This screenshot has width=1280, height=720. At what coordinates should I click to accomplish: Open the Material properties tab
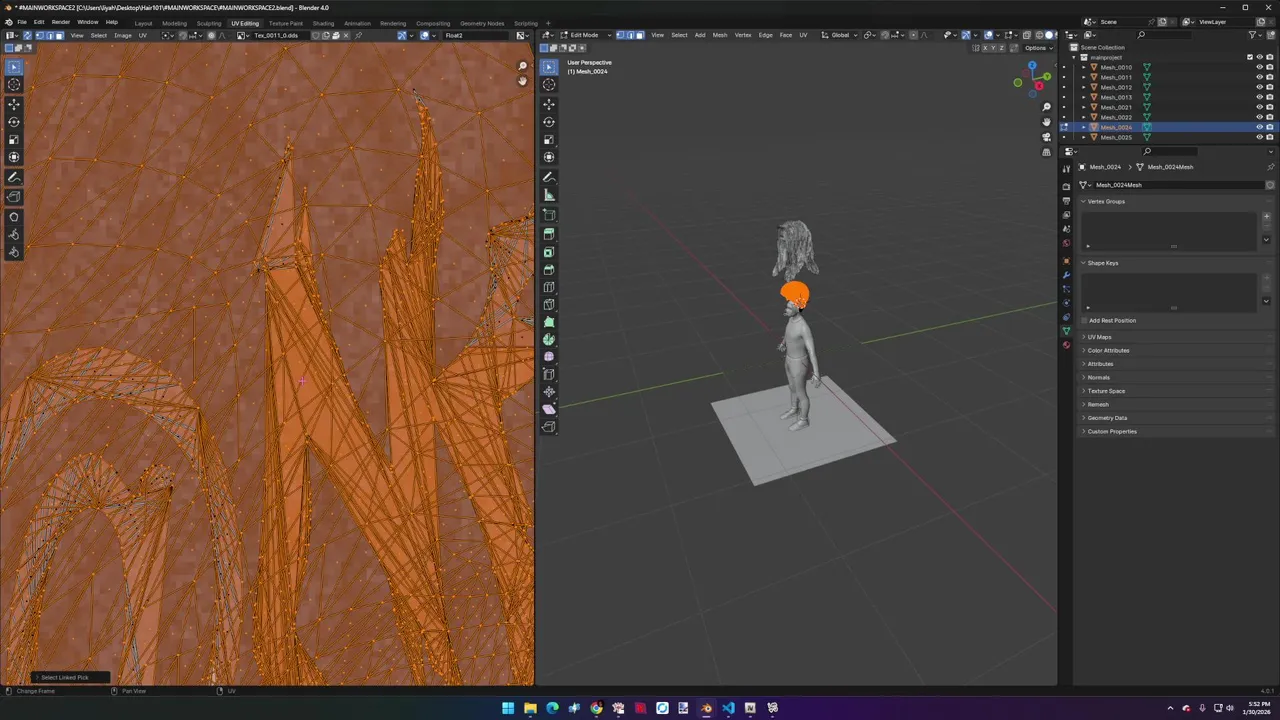pos(1066,345)
